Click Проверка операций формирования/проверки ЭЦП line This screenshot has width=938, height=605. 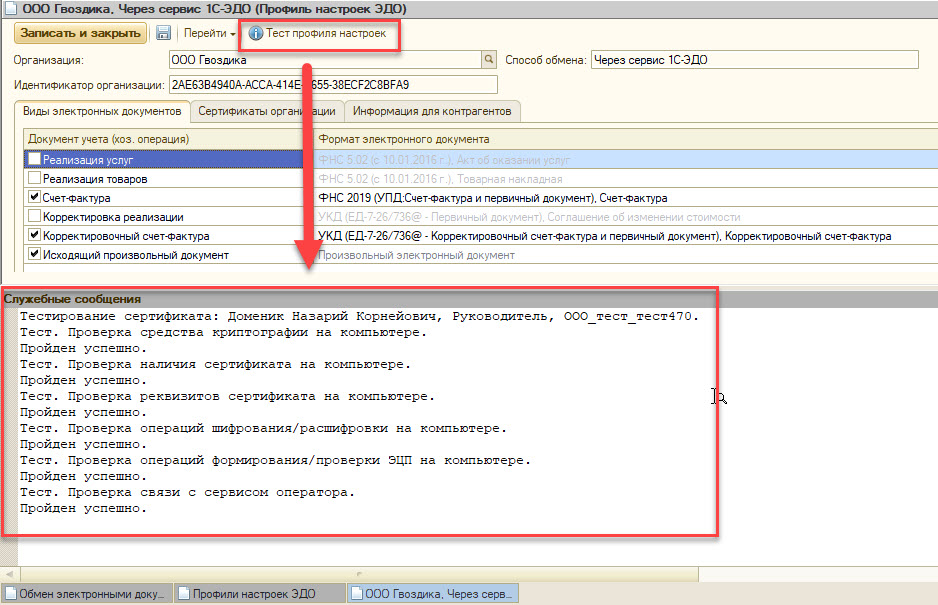(x=275, y=460)
